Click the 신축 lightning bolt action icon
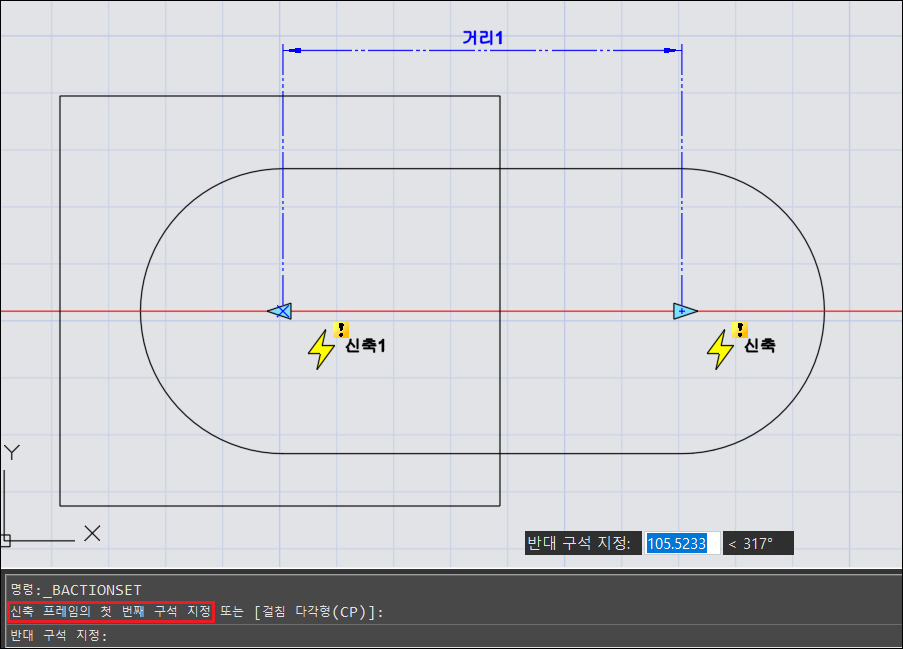This screenshot has width=903, height=649. point(720,350)
